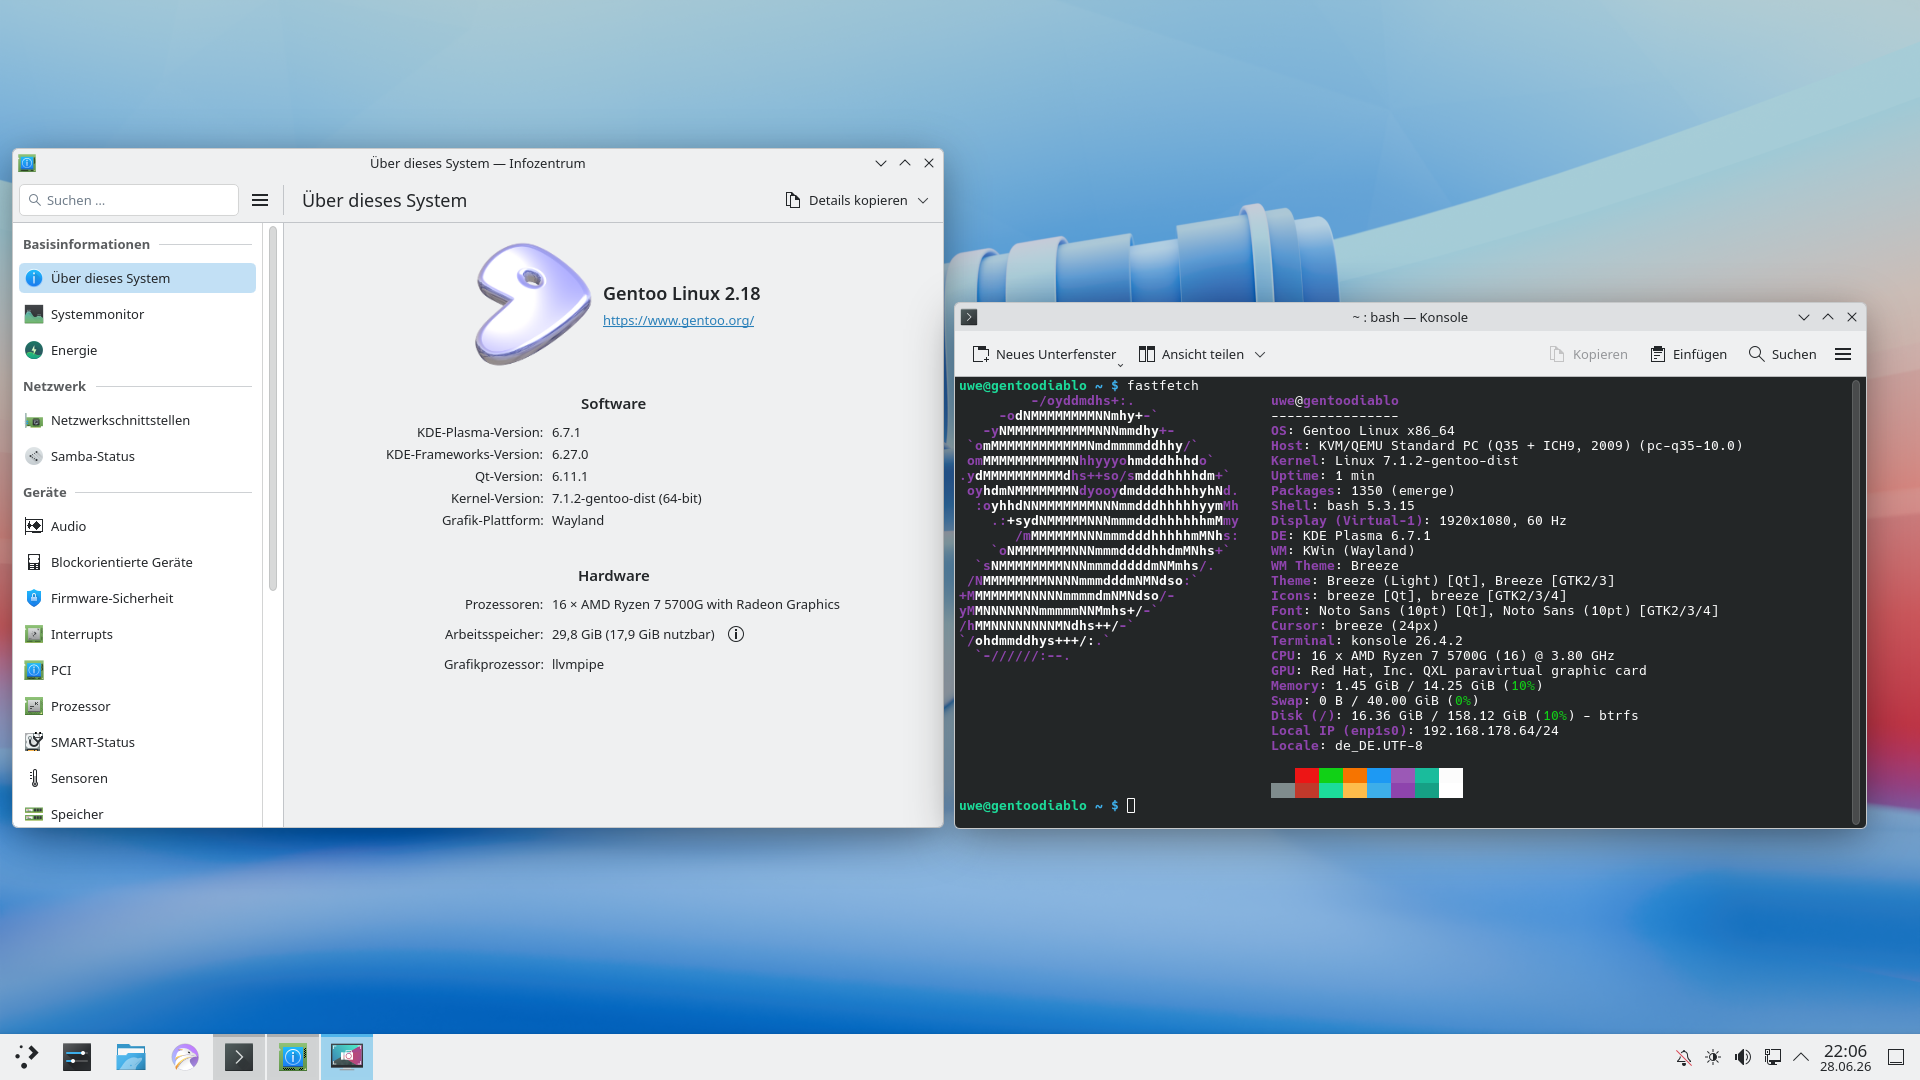Click the Kernel-Version value 7.1.2-gentoo-dist
The height and width of the screenshot is (1080, 1920).
(627, 498)
